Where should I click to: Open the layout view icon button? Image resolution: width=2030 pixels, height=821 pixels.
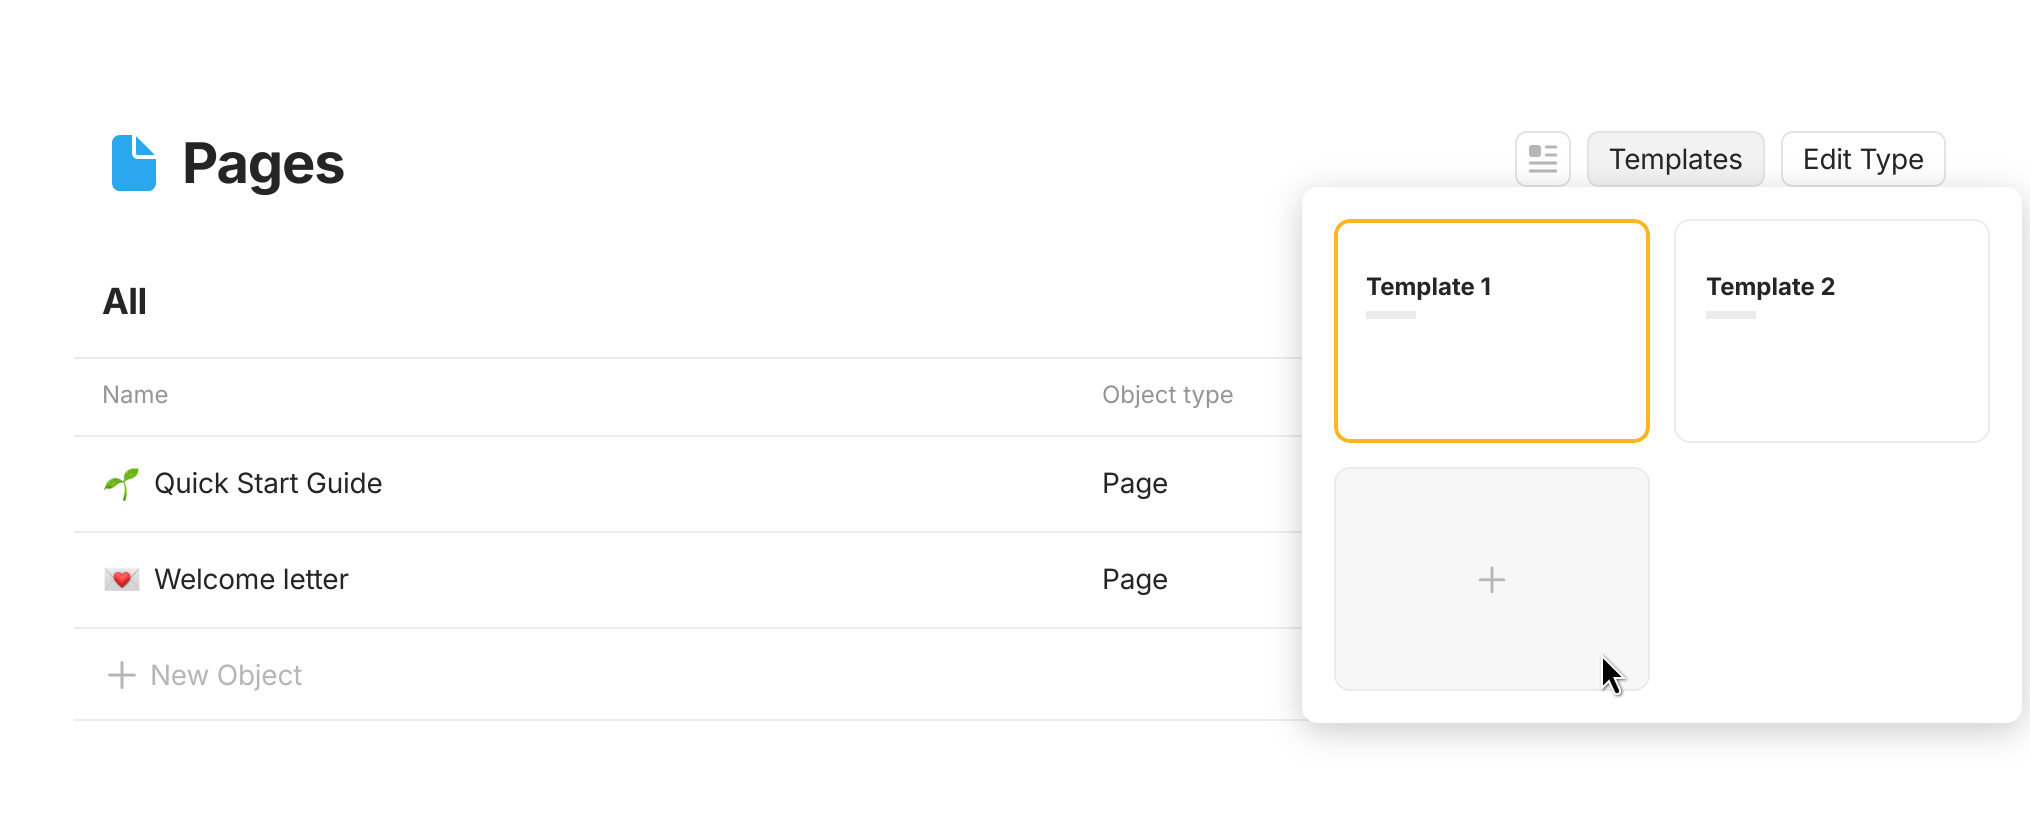pyautogui.click(x=1542, y=159)
